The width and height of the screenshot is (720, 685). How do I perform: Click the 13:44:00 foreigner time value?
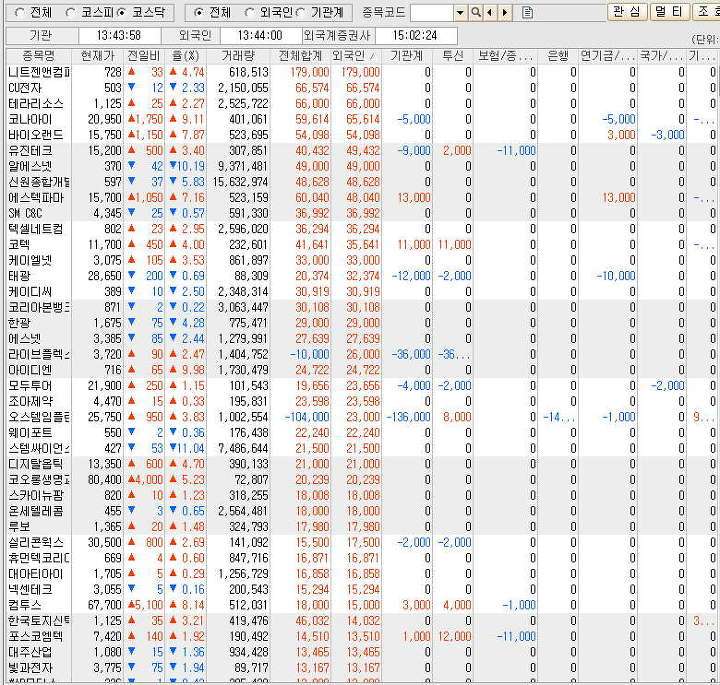point(260,35)
